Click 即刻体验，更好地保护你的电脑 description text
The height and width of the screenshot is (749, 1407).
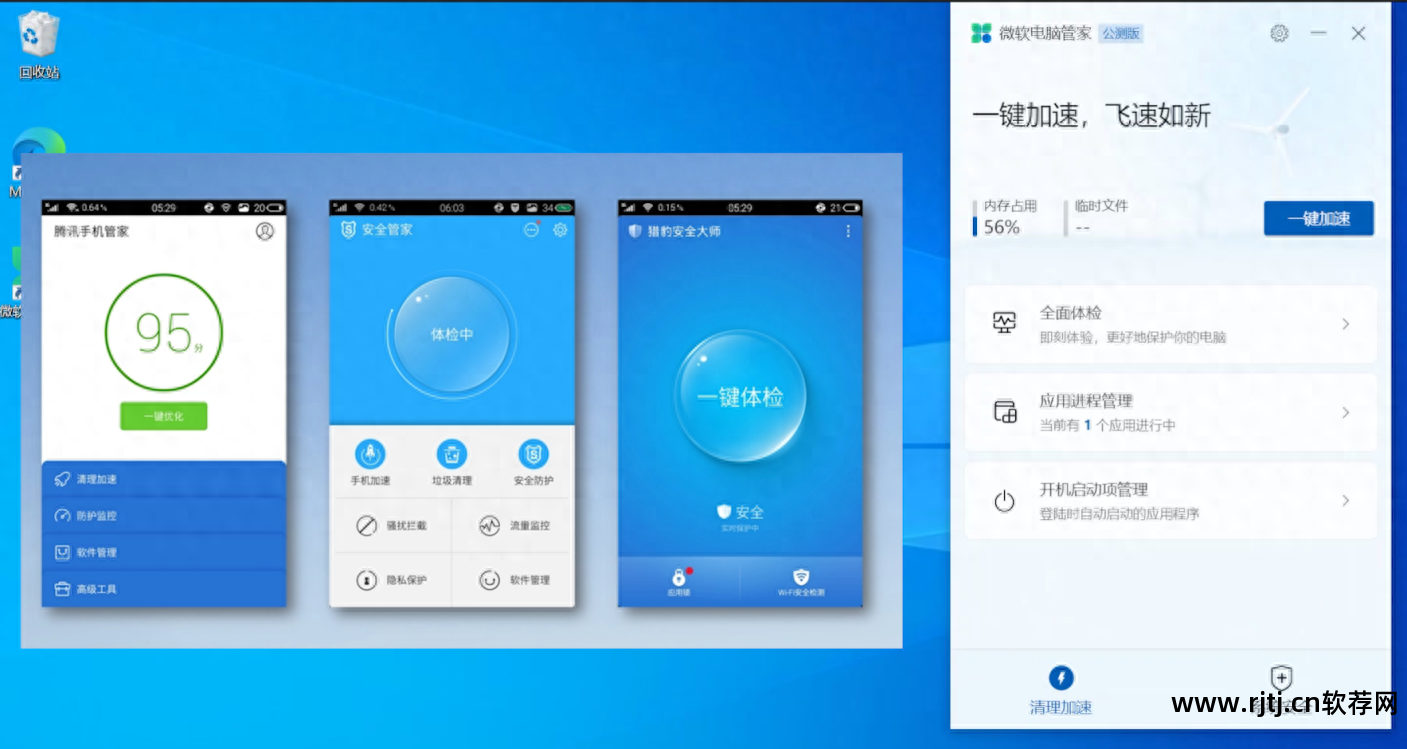coord(1133,338)
